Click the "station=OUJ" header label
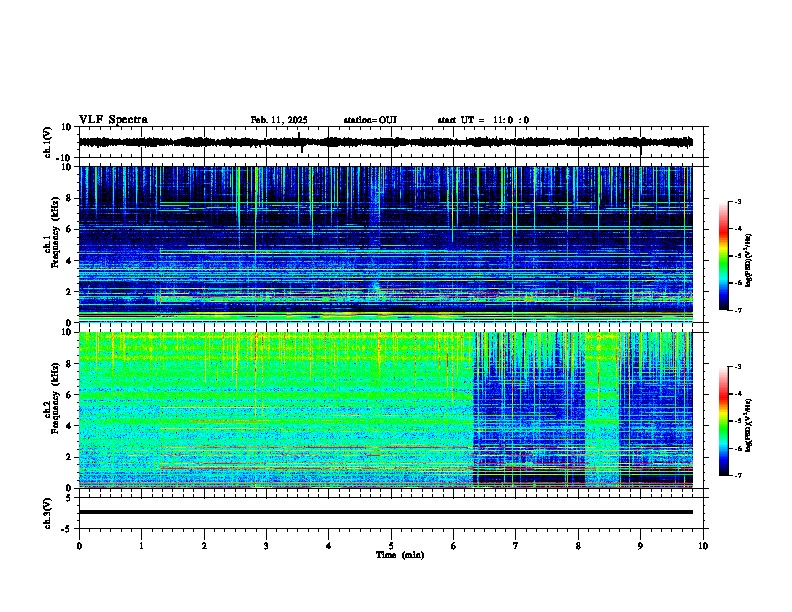 pos(370,120)
